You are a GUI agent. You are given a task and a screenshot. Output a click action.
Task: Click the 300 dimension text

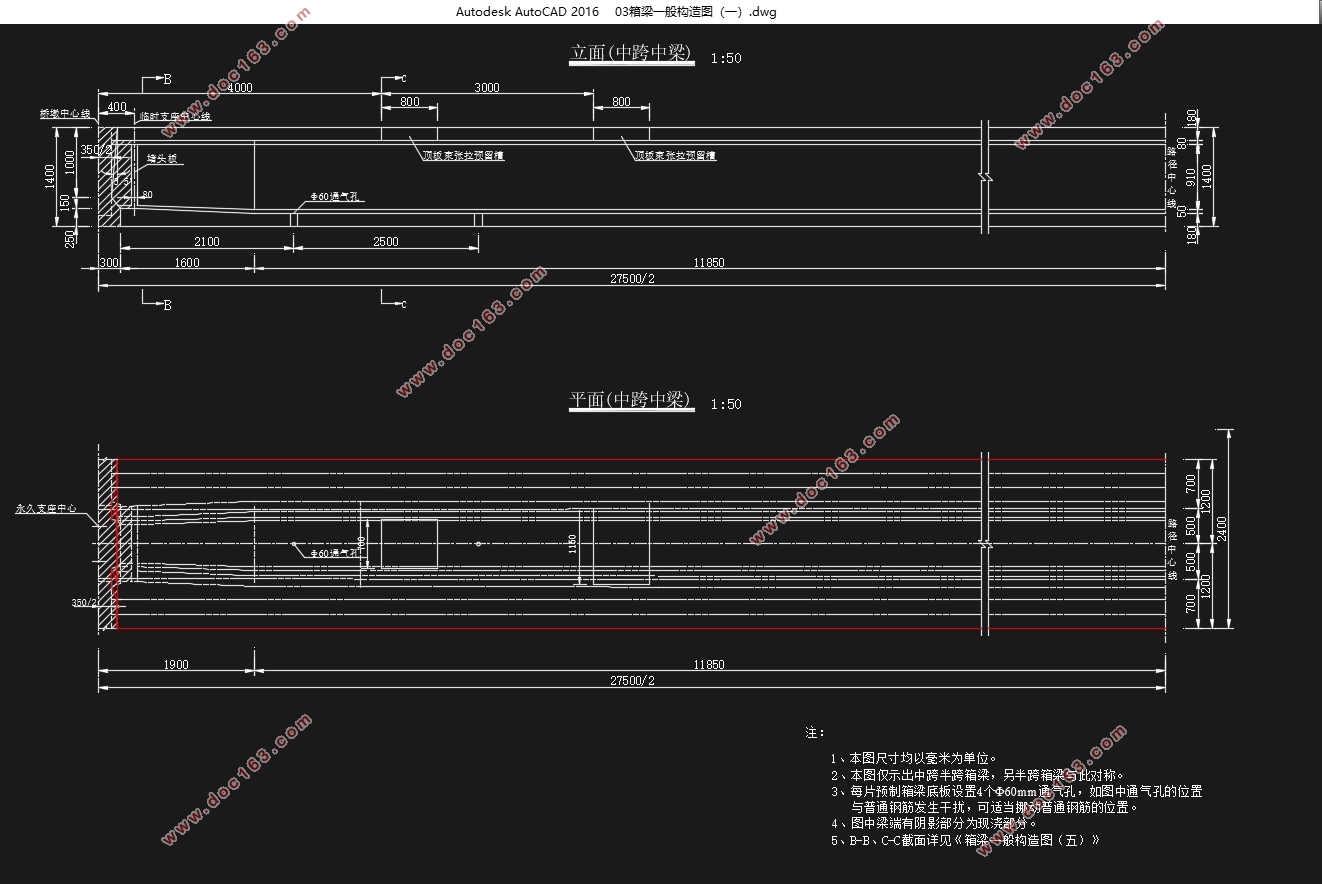click(x=108, y=263)
